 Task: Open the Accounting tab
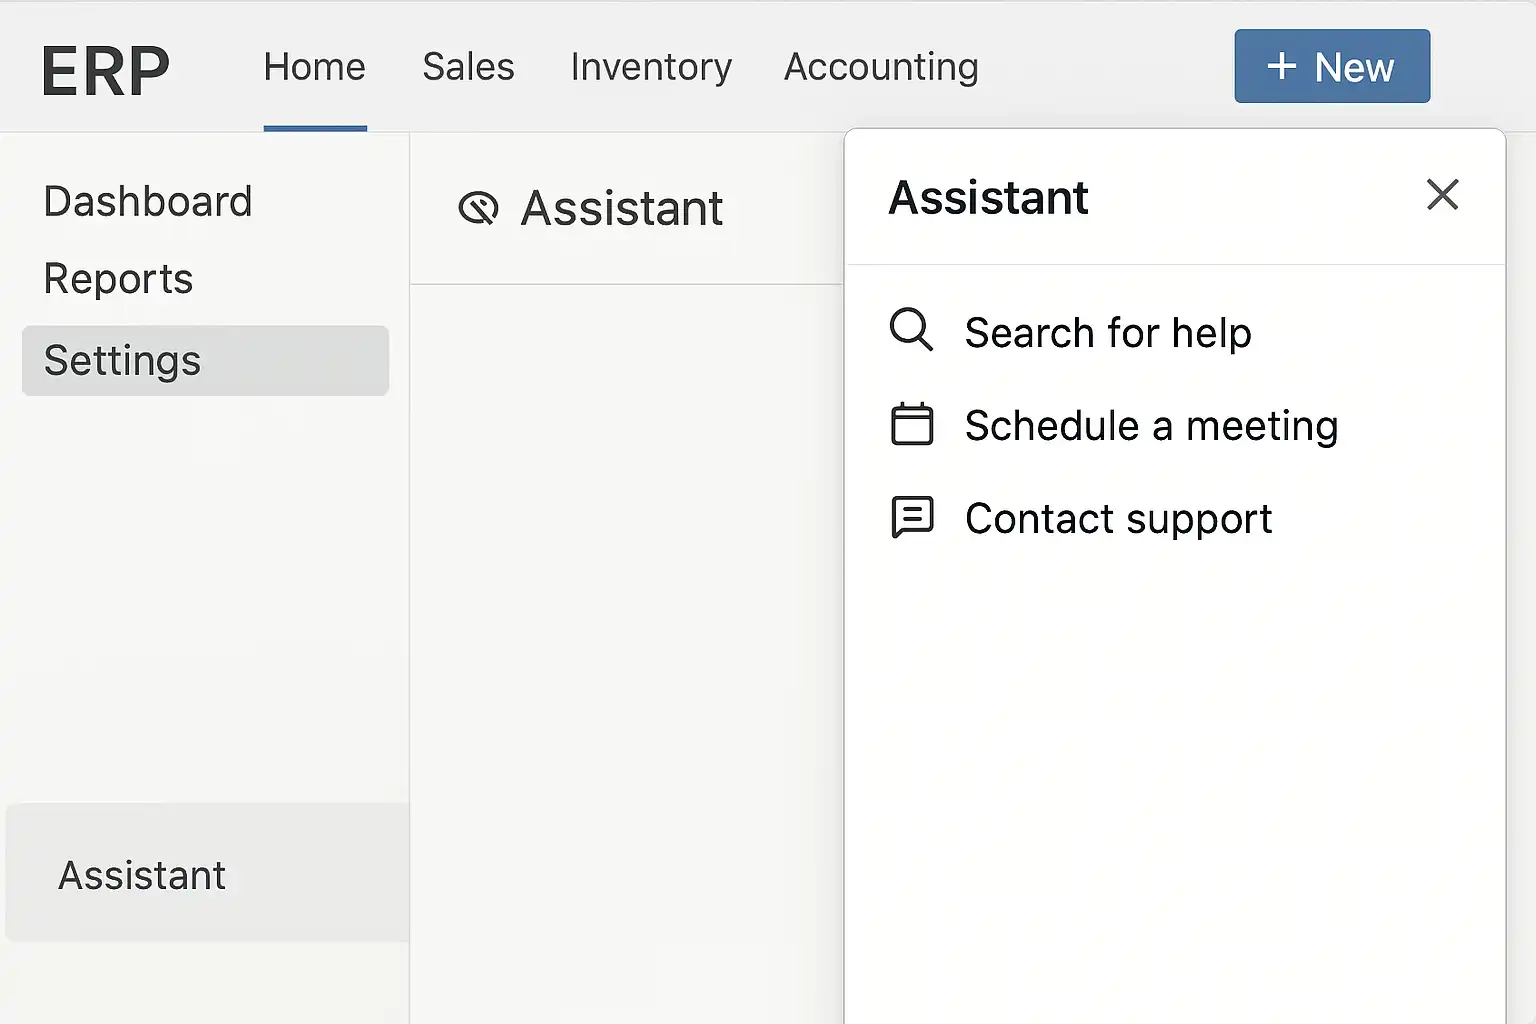tap(881, 67)
